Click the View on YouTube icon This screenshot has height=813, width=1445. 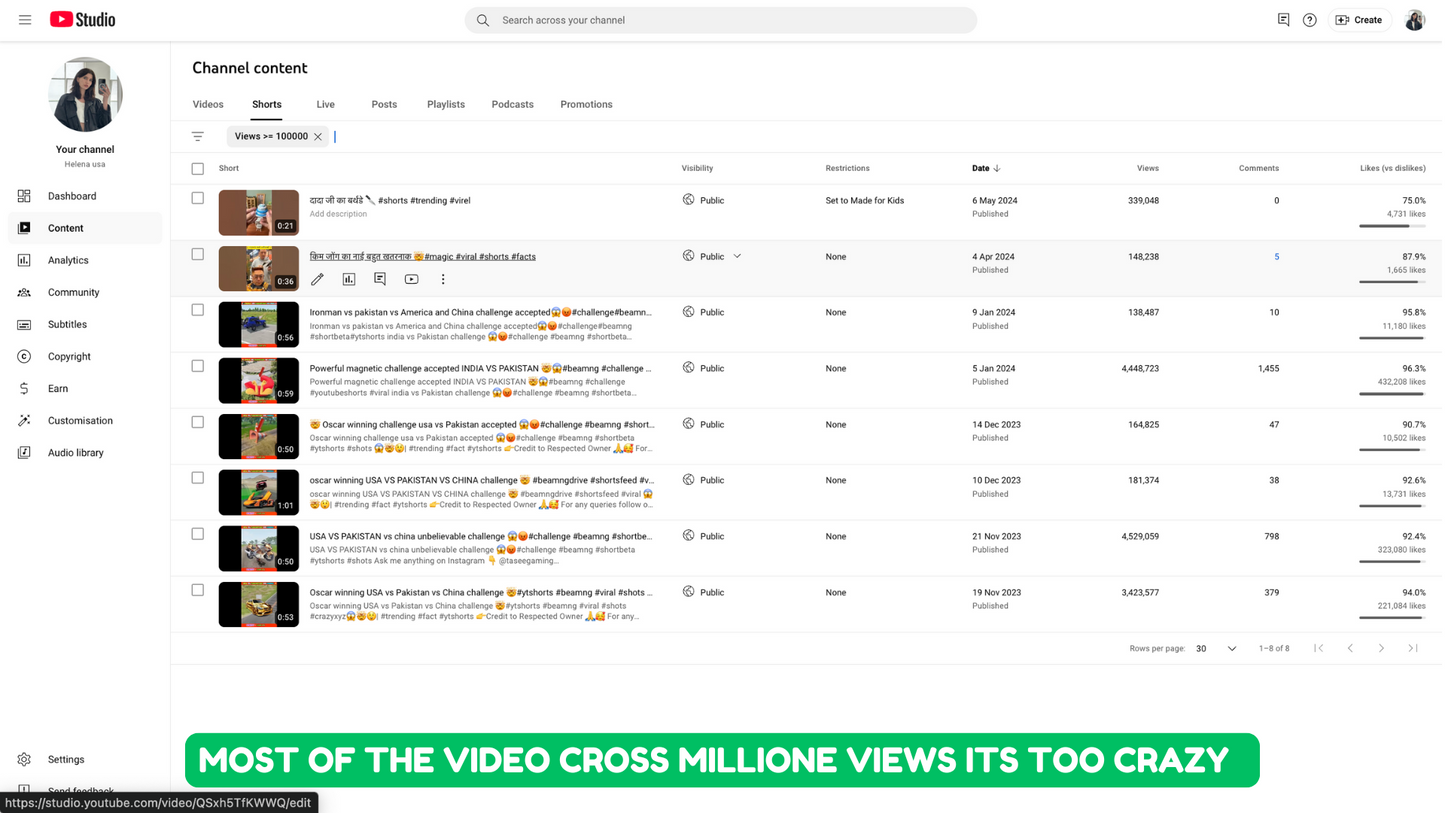[x=411, y=280]
